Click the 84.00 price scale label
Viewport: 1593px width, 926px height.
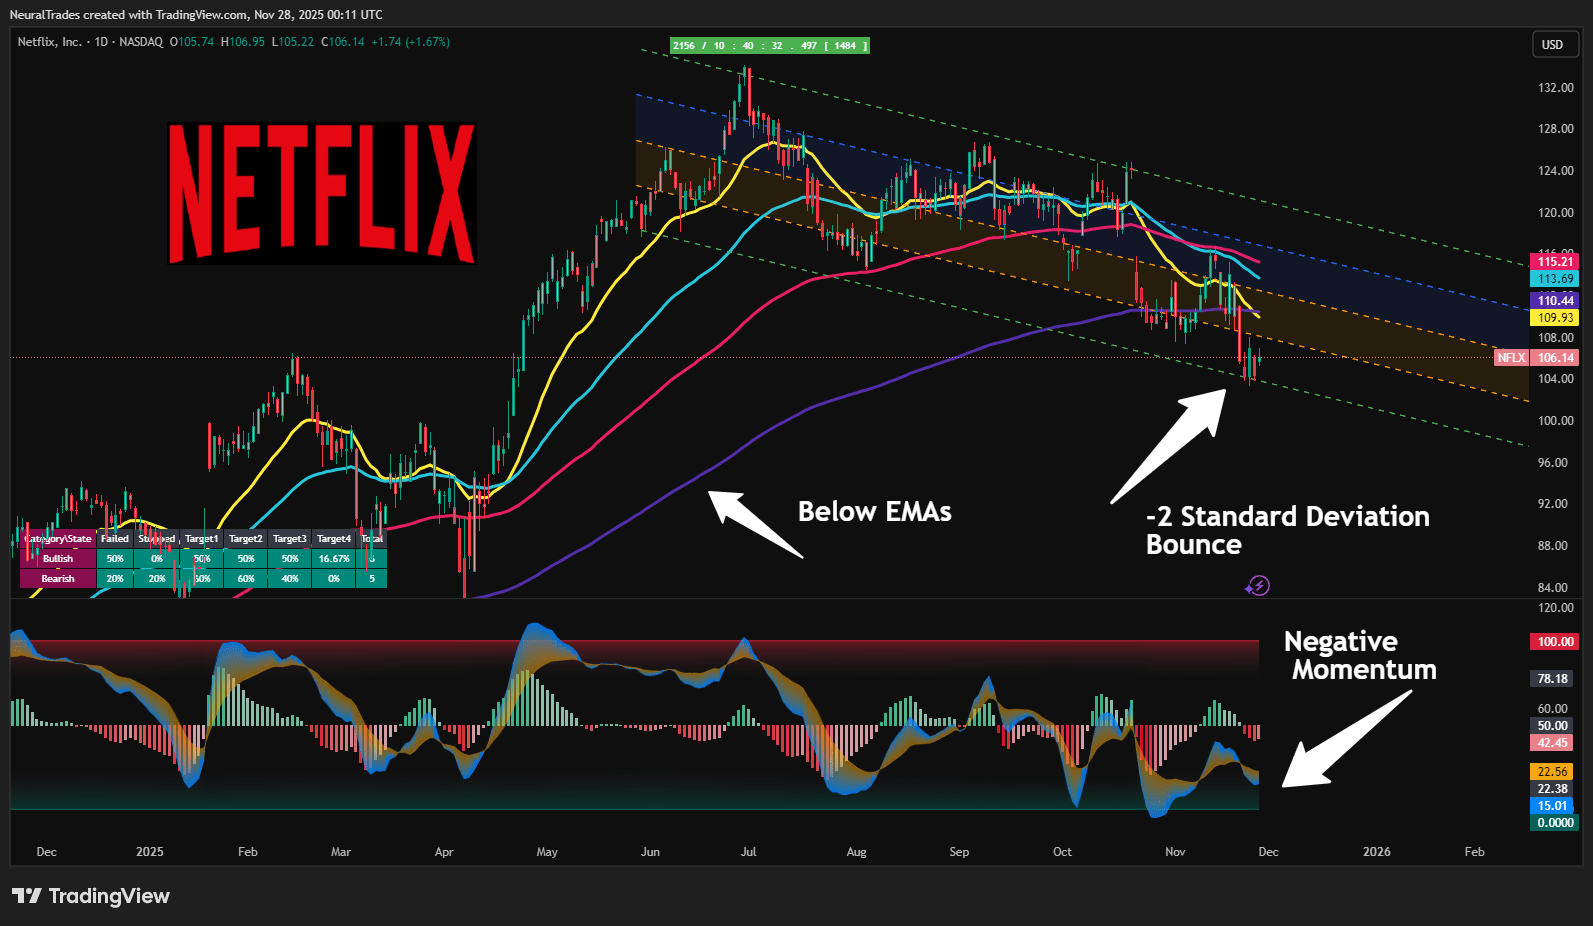1553,588
